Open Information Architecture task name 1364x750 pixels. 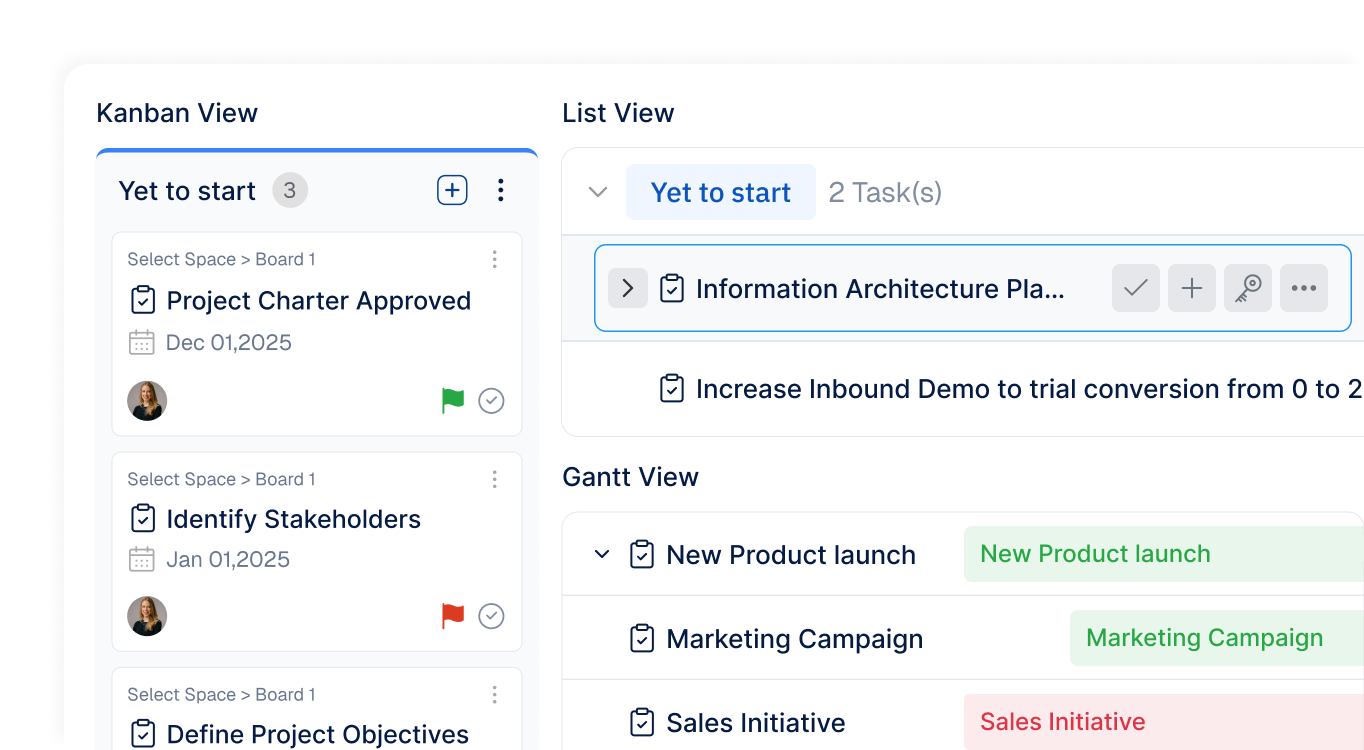tap(880, 289)
